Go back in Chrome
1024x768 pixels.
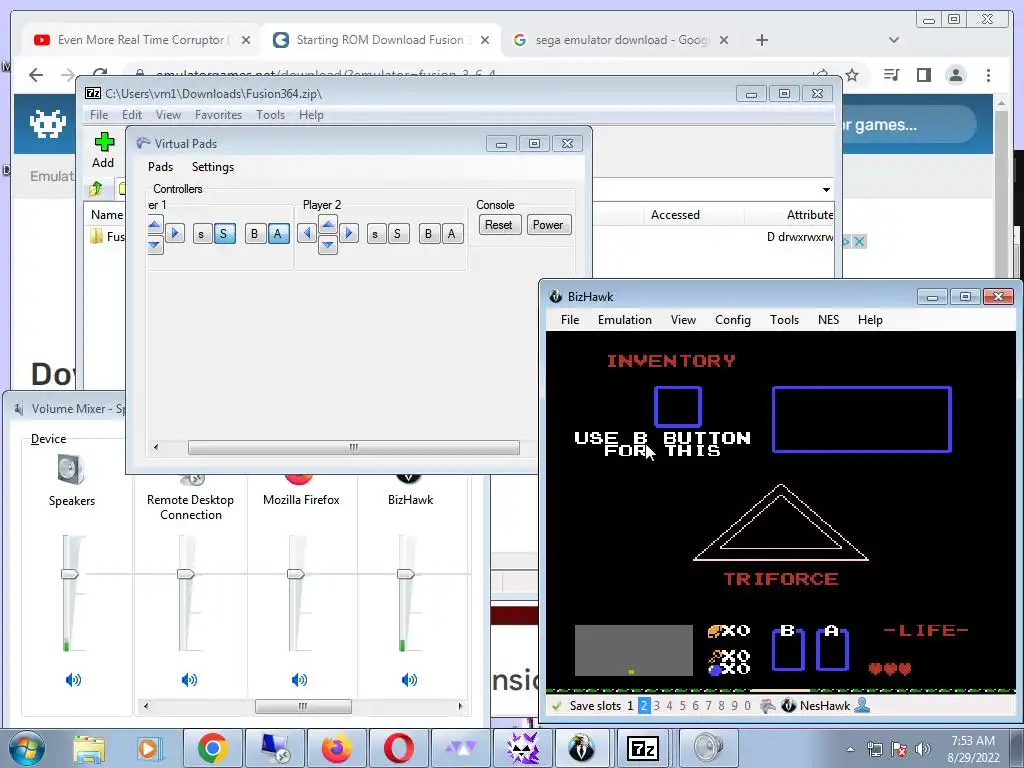coord(36,75)
